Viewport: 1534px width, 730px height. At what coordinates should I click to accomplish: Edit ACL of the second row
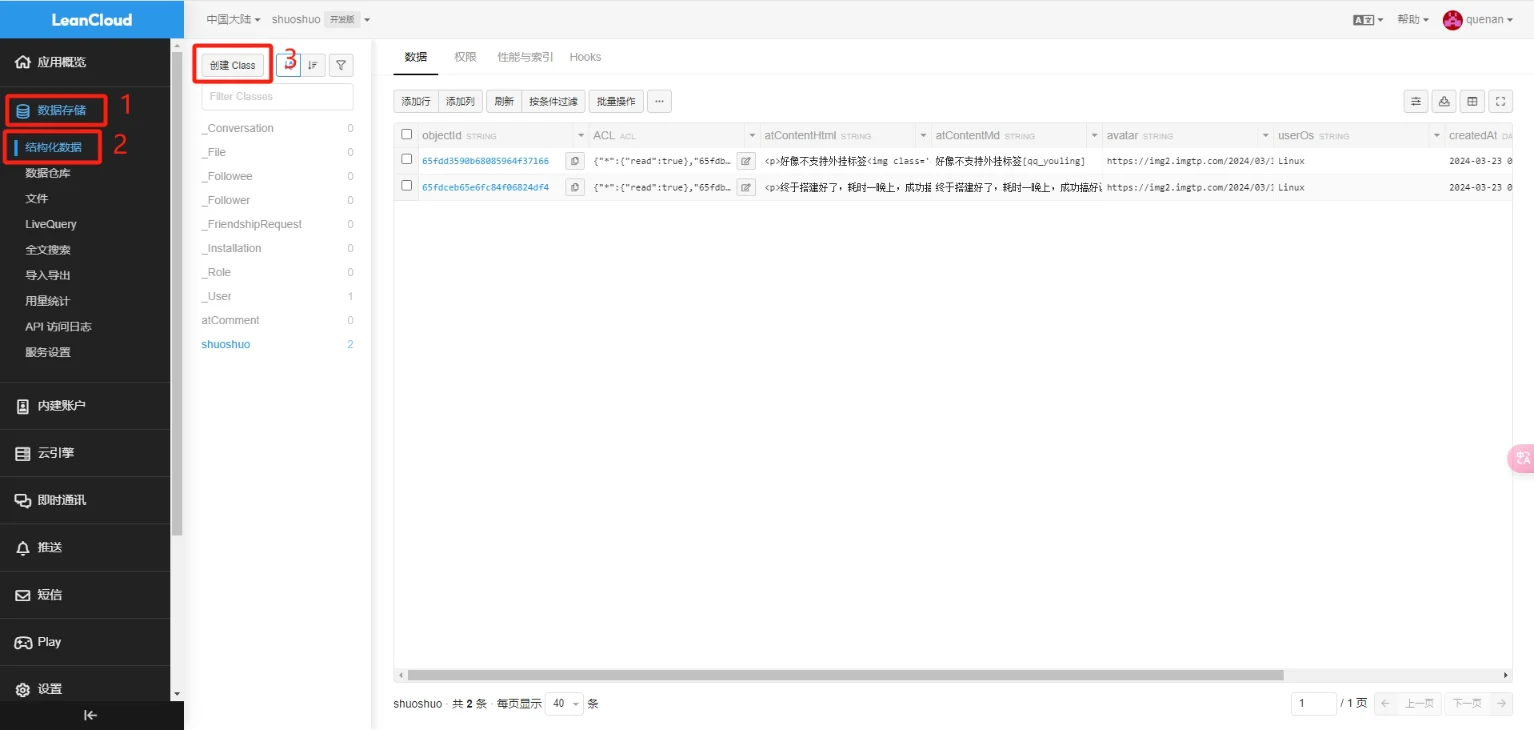746,187
